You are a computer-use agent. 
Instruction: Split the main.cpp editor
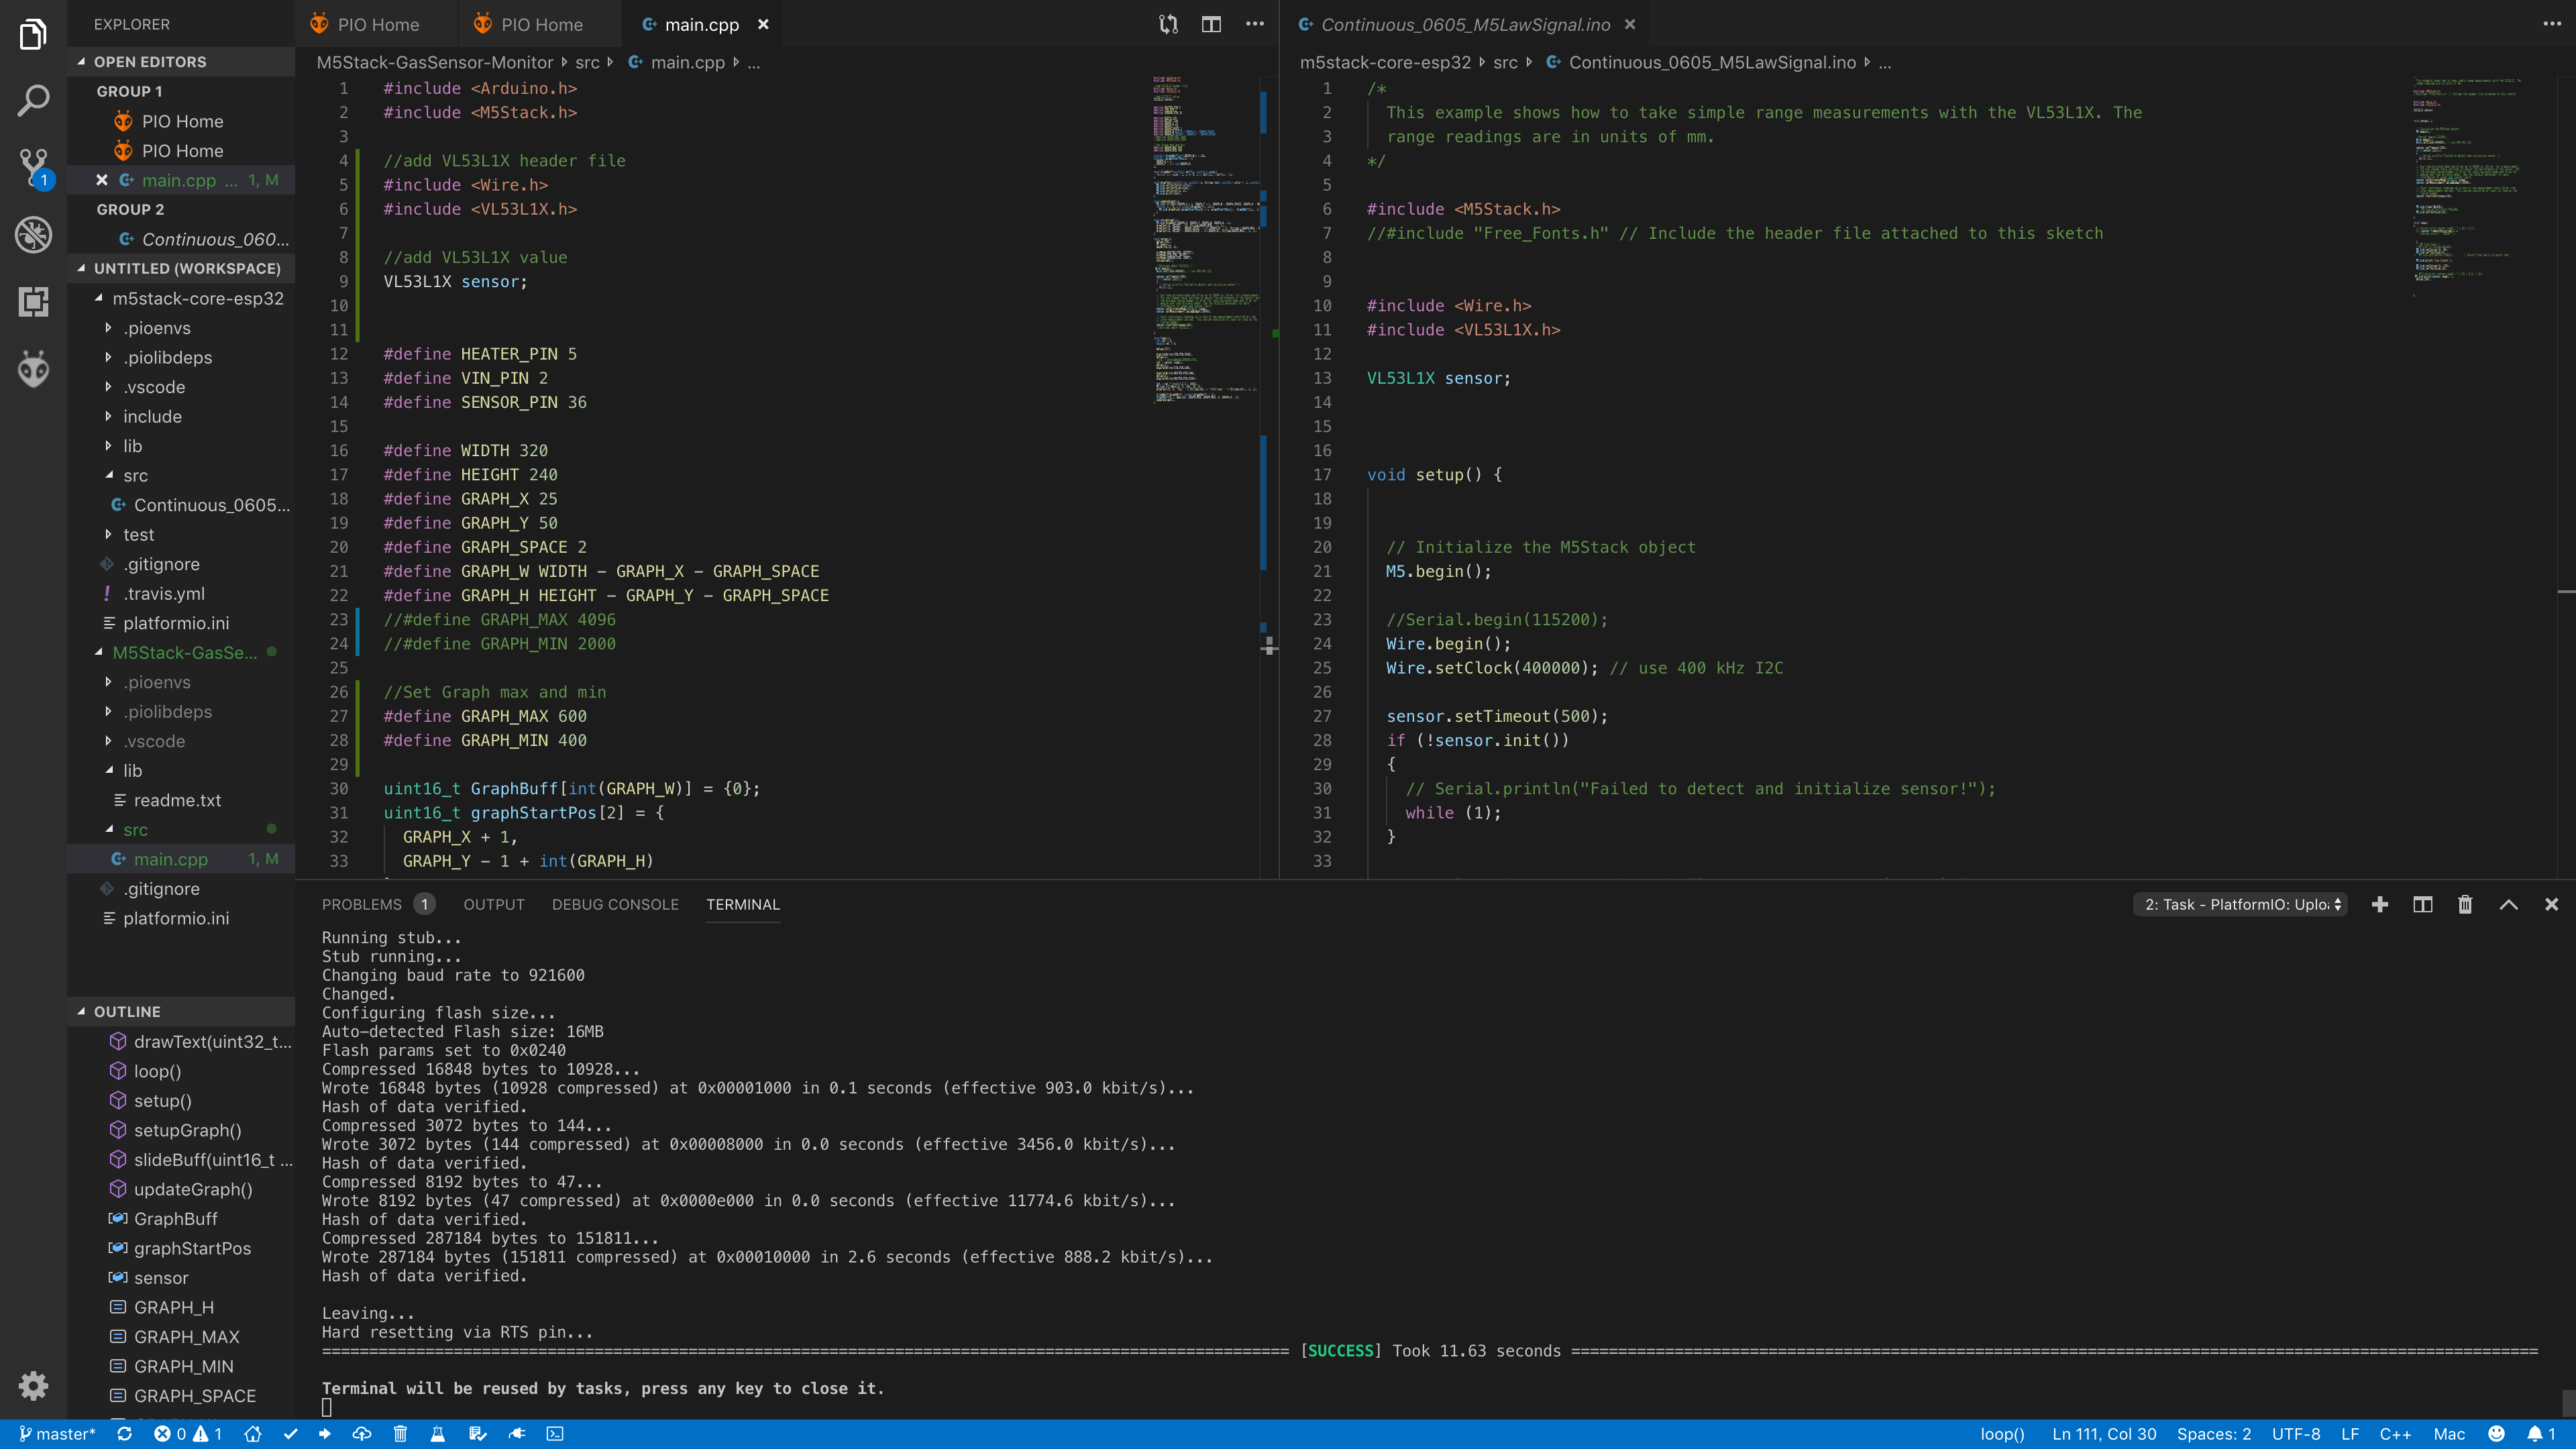coord(1211,24)
